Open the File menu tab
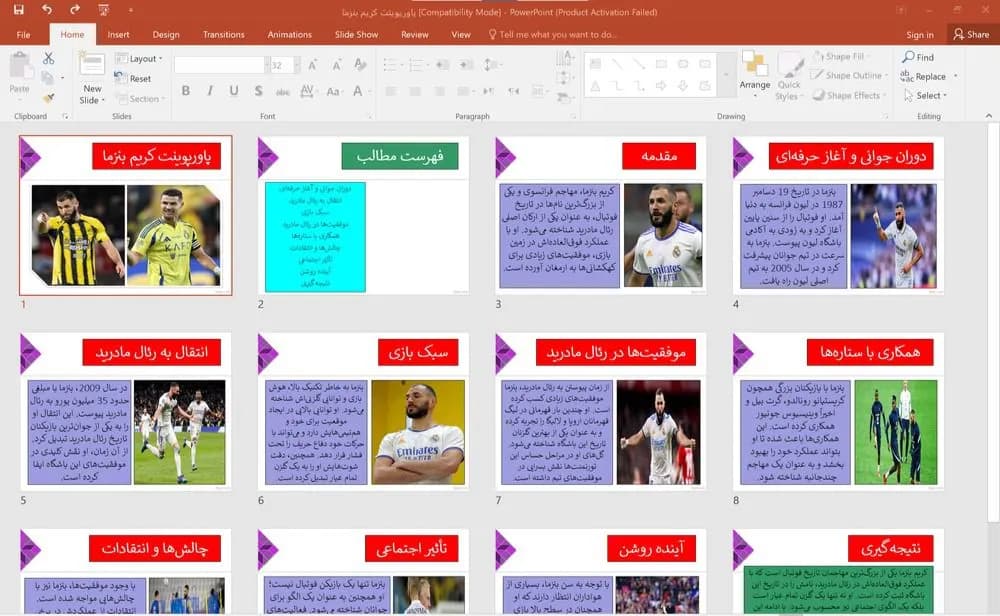Screen dimensions: 1000x616 [x=24, y=34]
